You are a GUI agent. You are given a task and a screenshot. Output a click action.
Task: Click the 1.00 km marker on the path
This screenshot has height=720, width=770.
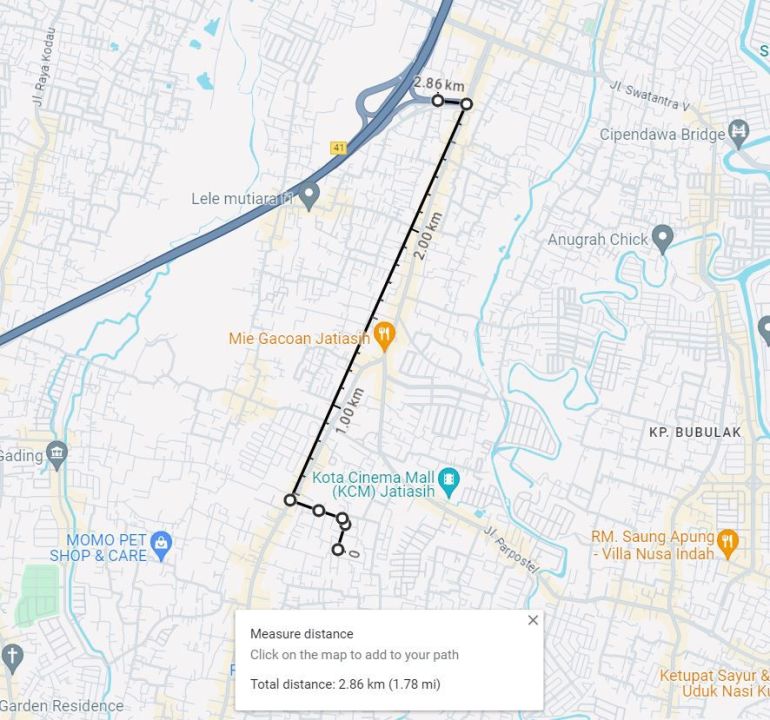pos(349,412)
